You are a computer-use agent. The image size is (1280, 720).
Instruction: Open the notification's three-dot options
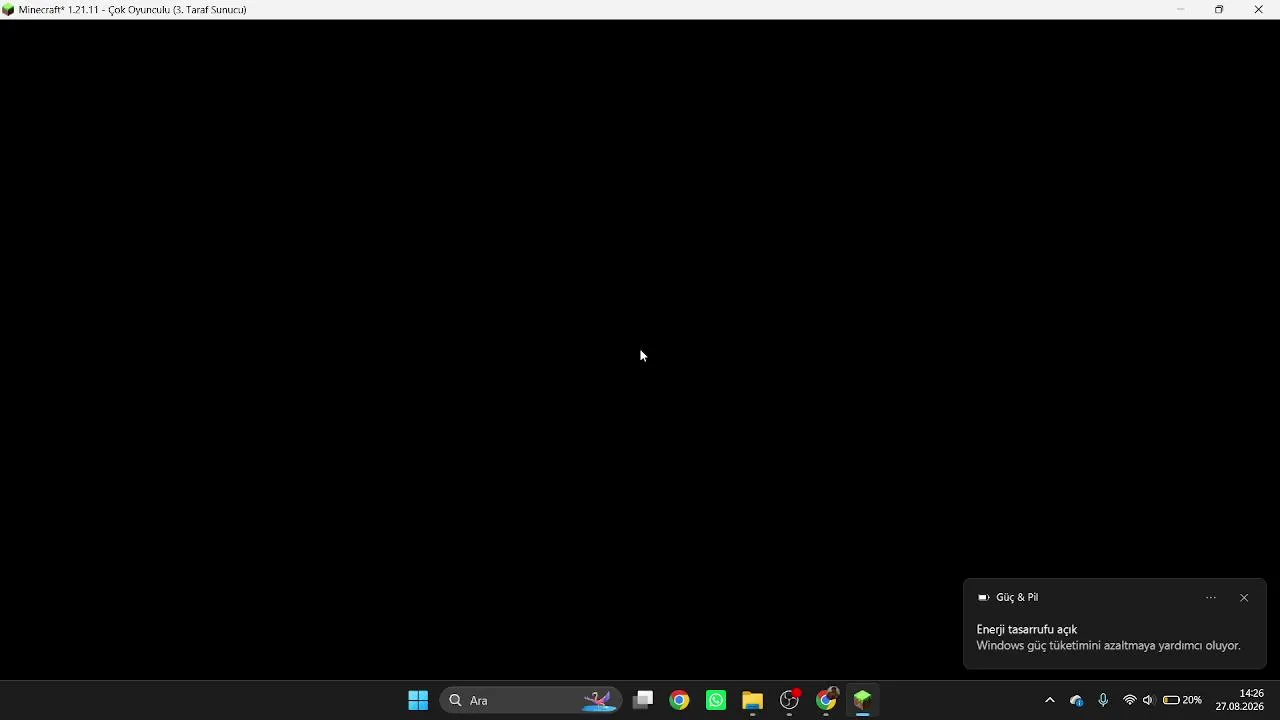(x=1211, y=598)
